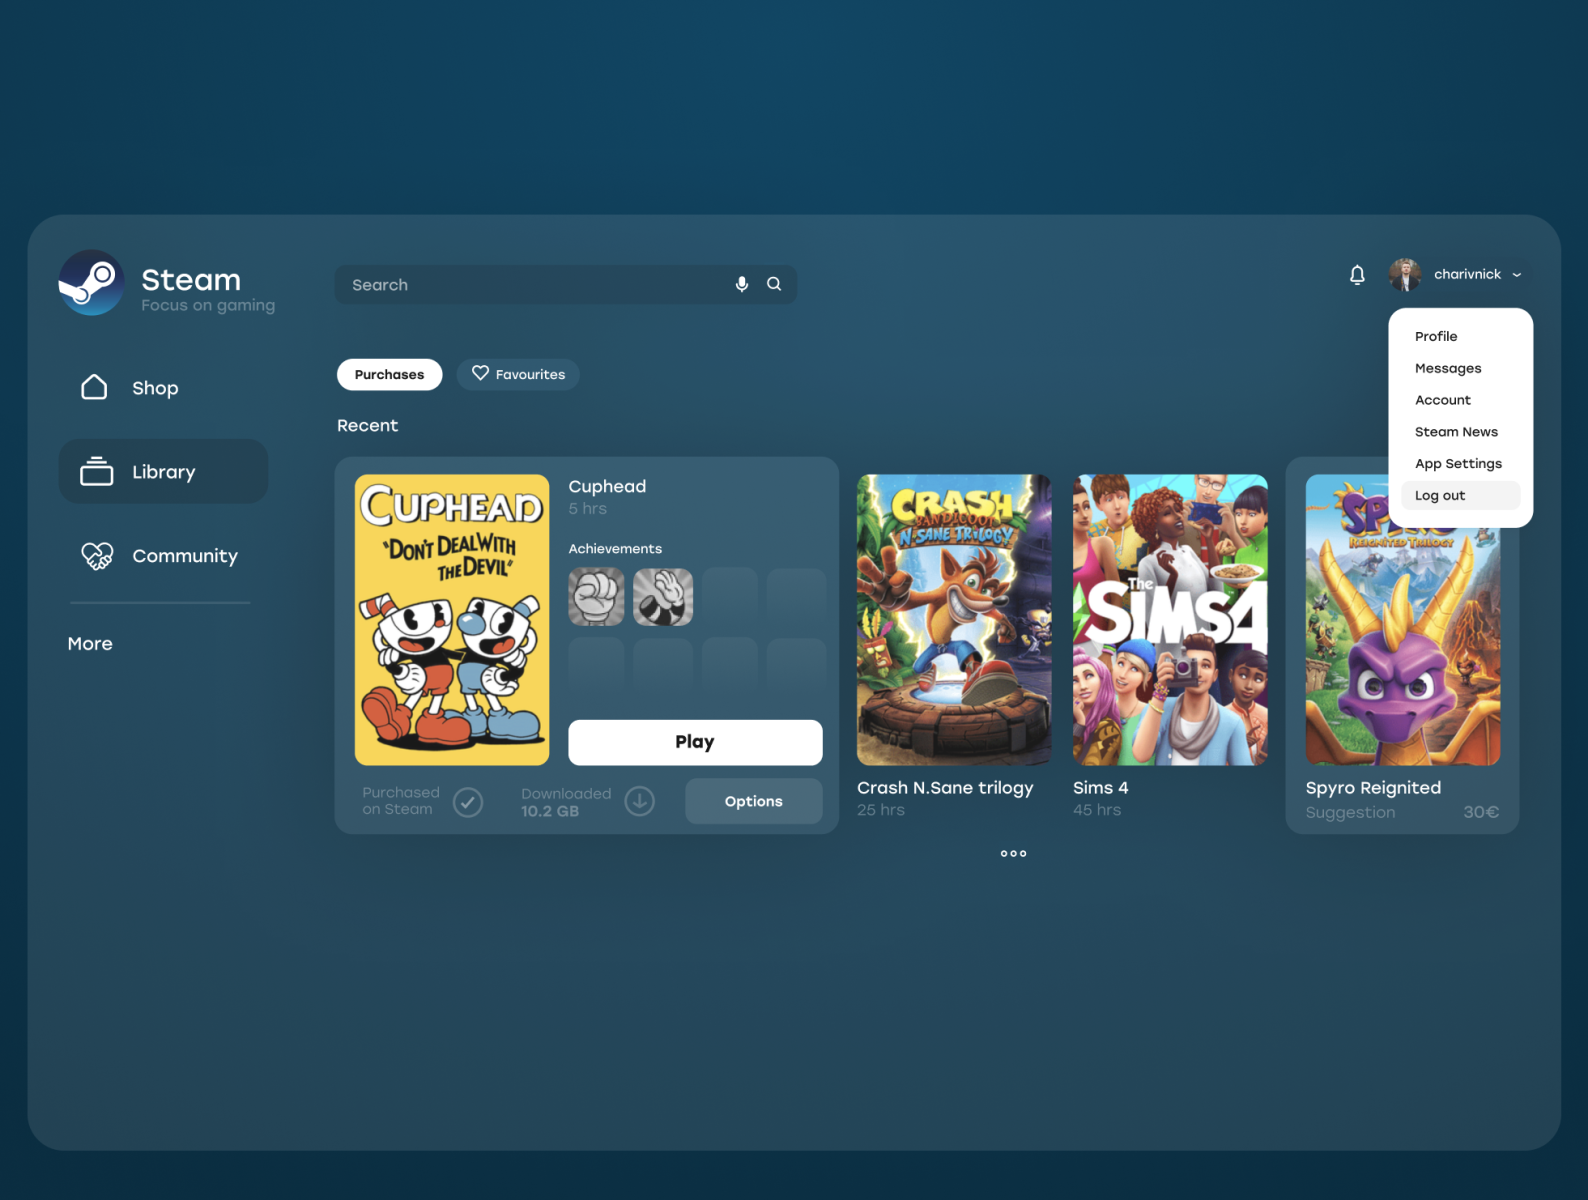Expand the charivnick account dropdown chevron

pos(1517,274)
